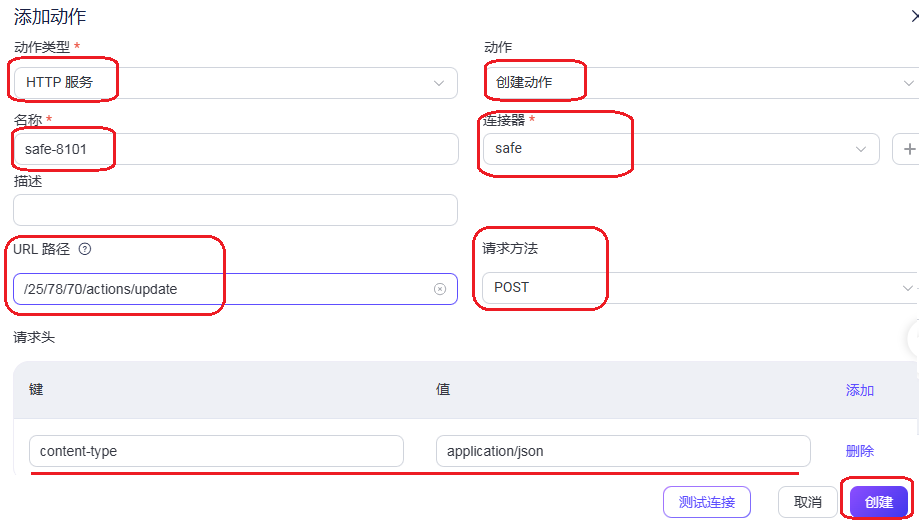Click the round floating button at right edge
This screenshot has height=528, width=919.
[913, 339]
